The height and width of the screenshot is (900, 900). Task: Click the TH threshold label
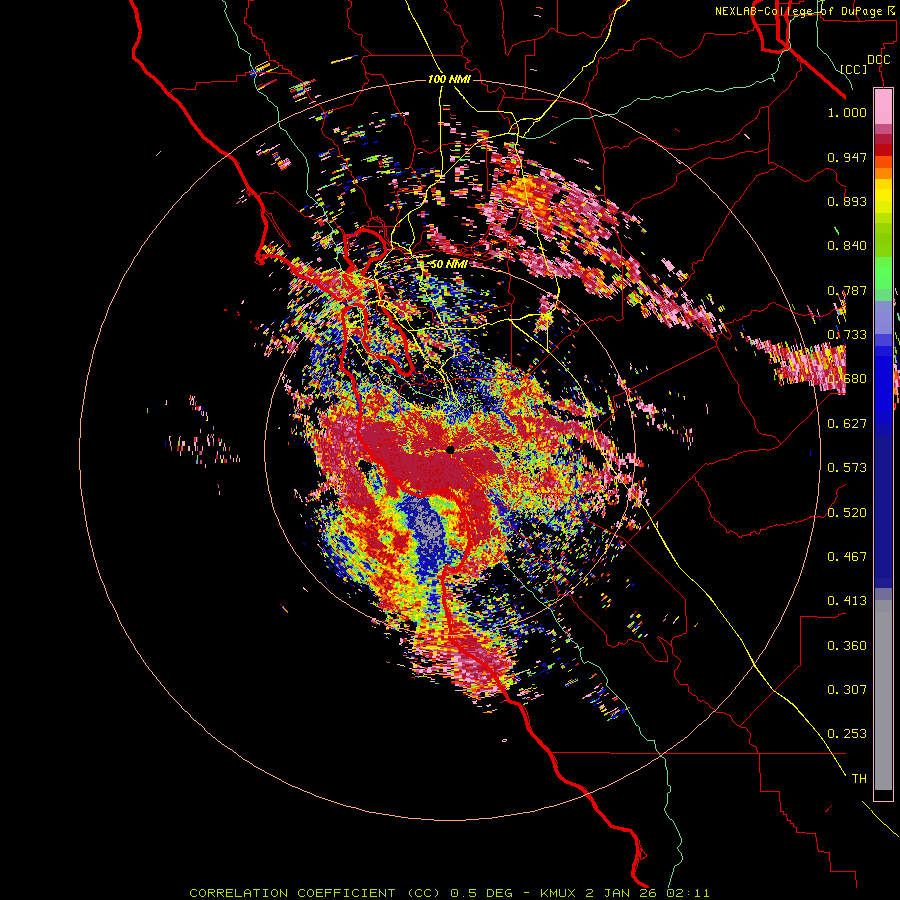[859, 779]
